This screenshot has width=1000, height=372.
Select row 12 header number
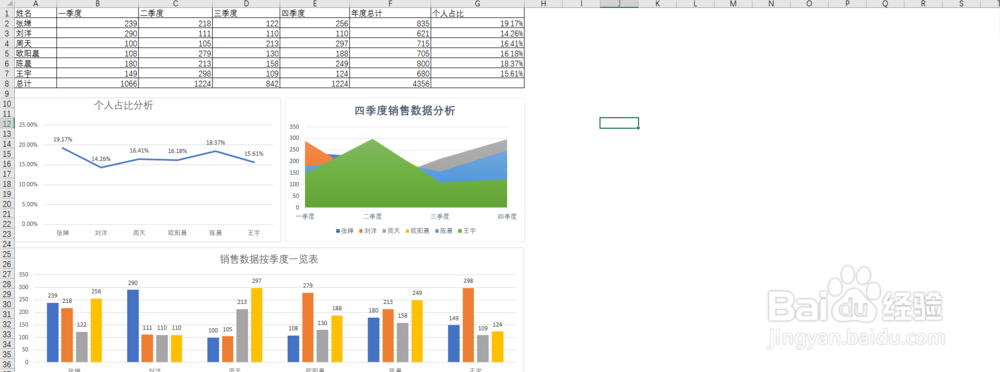coord(7,123)
